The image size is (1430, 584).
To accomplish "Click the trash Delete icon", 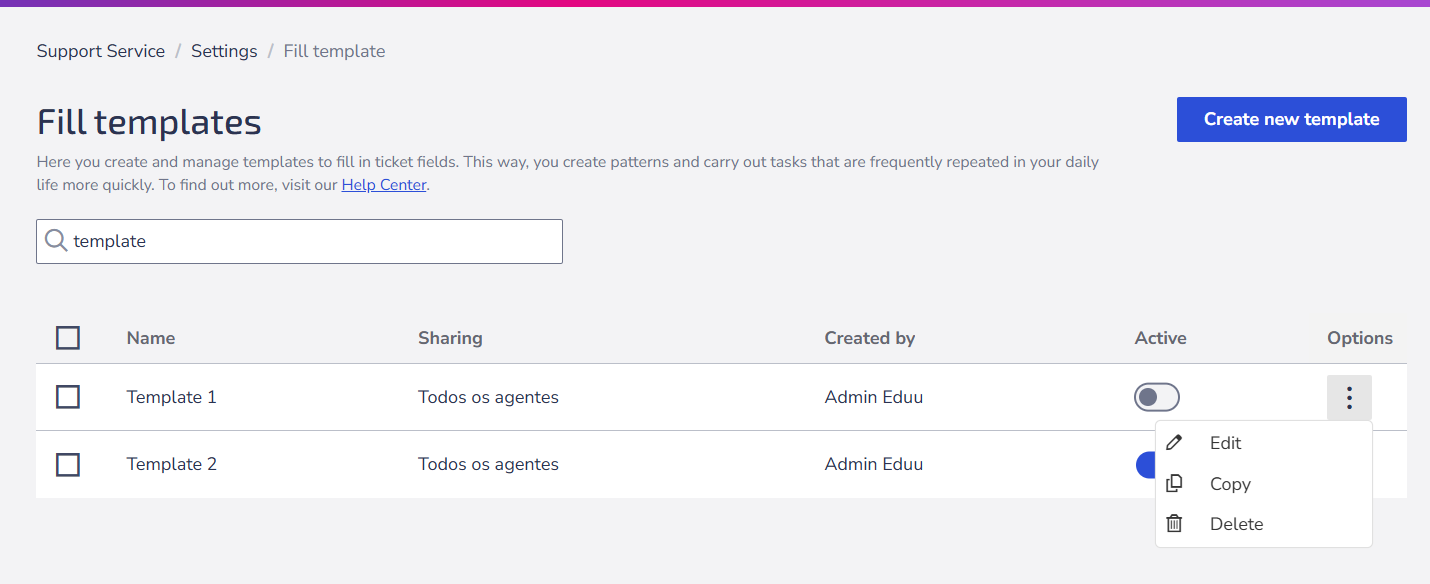I will [1174, 523].
